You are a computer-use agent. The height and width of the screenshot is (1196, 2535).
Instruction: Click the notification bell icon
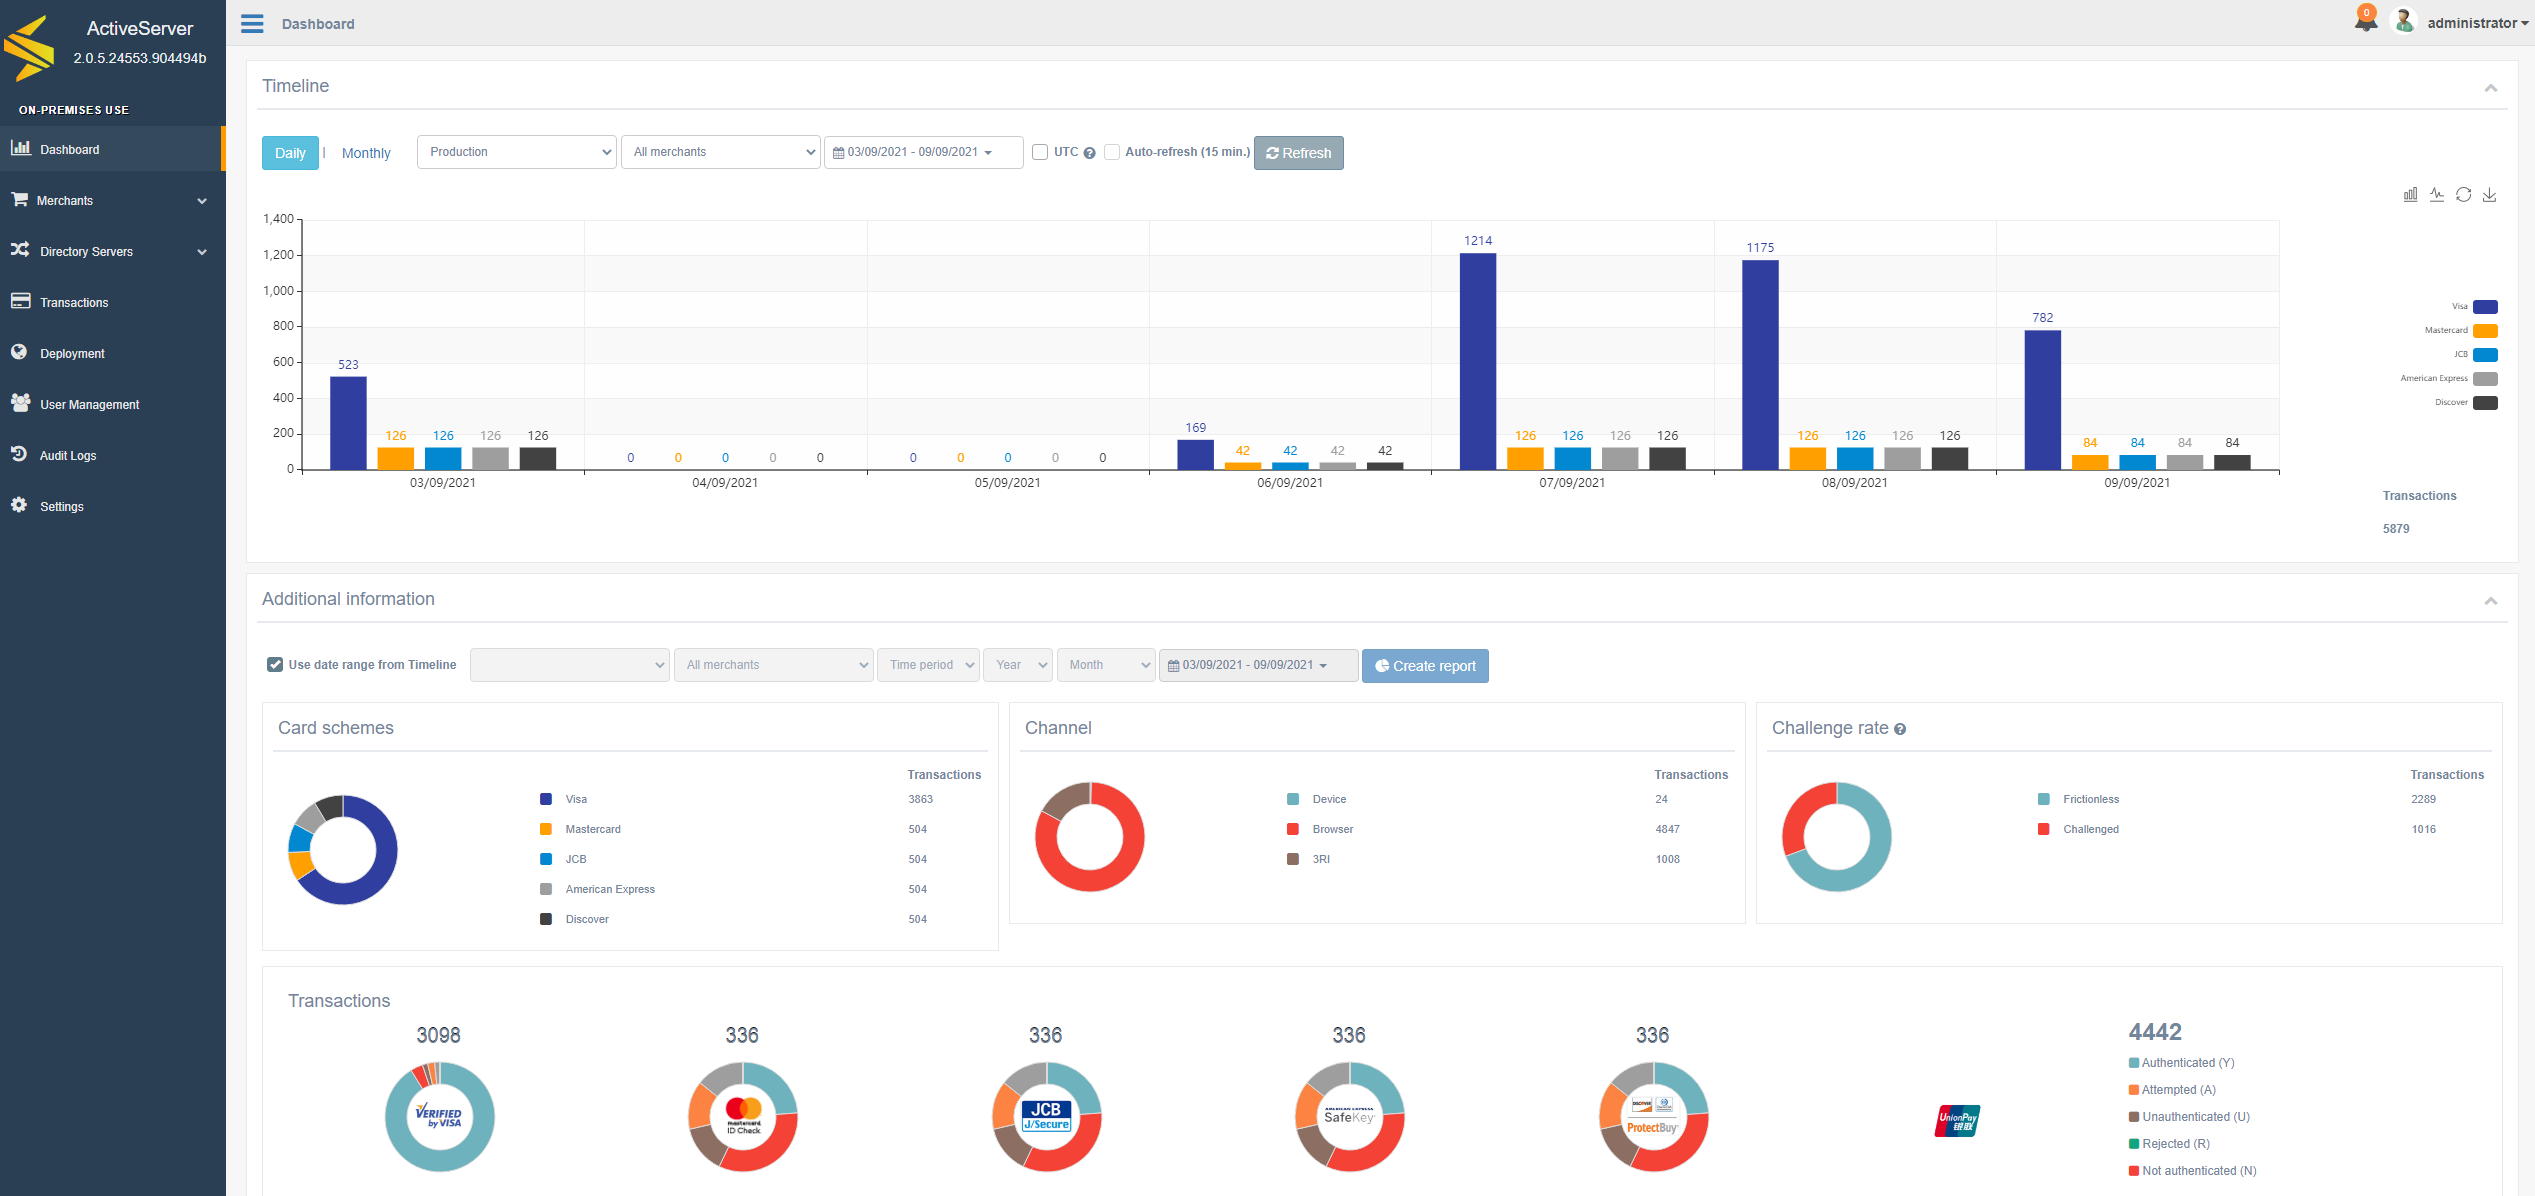click(2365, 20)
